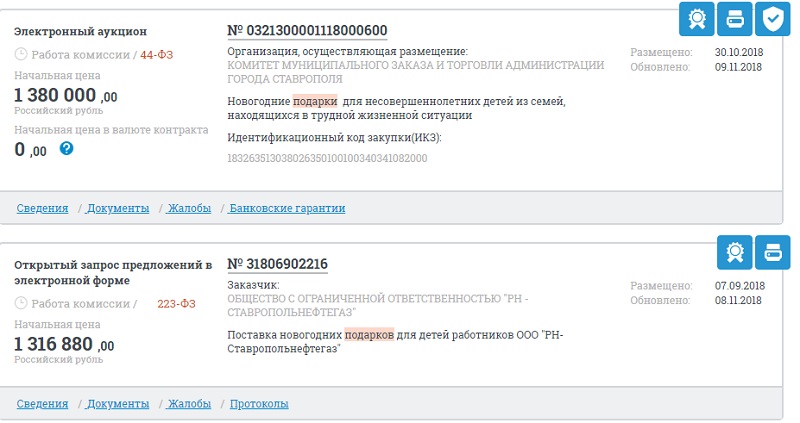Click the shield checkmark icon

tap(772, 19)
